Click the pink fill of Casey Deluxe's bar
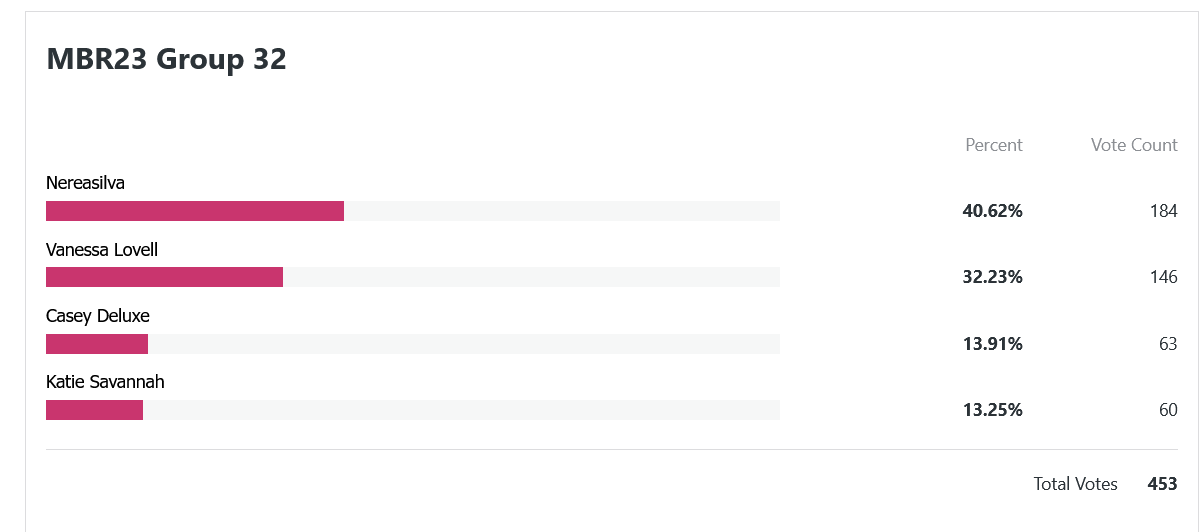This screenshot has width=1203, height=532. click(x=97, y=344)
